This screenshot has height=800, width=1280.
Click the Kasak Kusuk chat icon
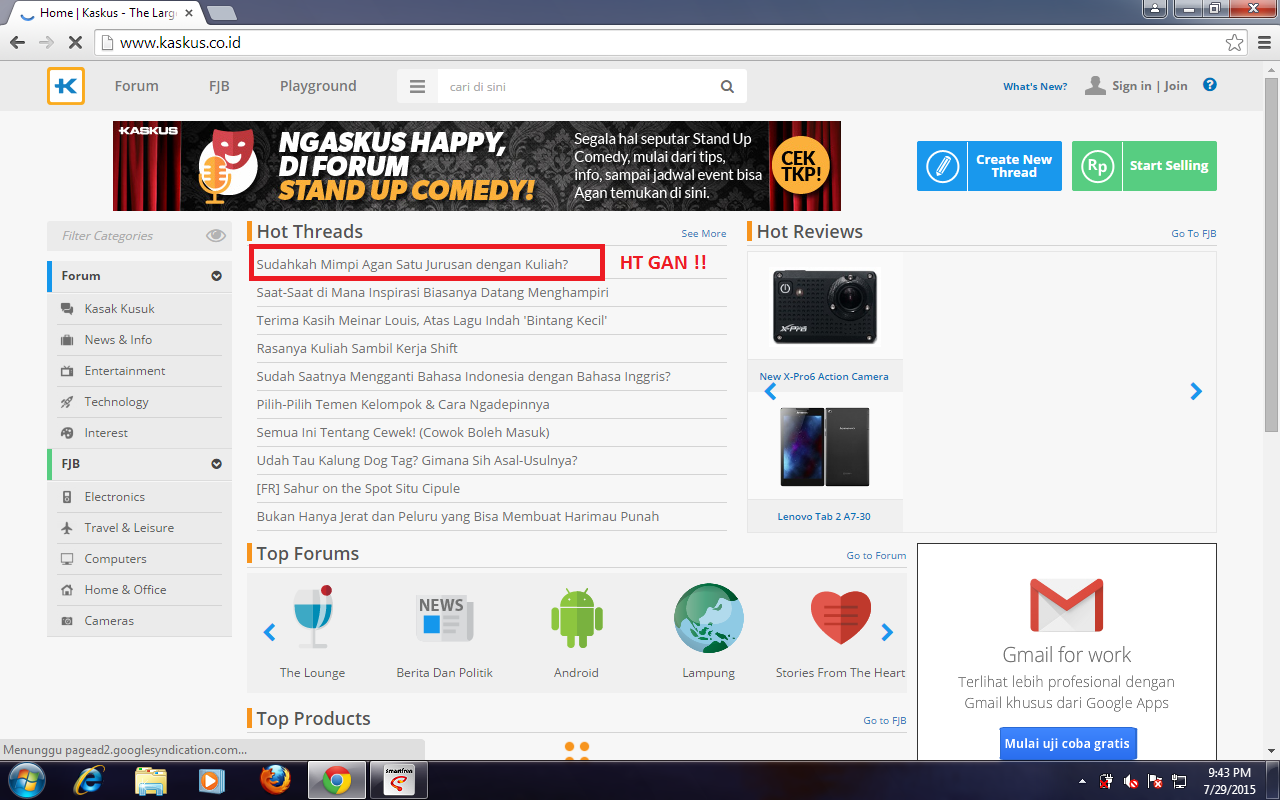click(x=67, y=309)
